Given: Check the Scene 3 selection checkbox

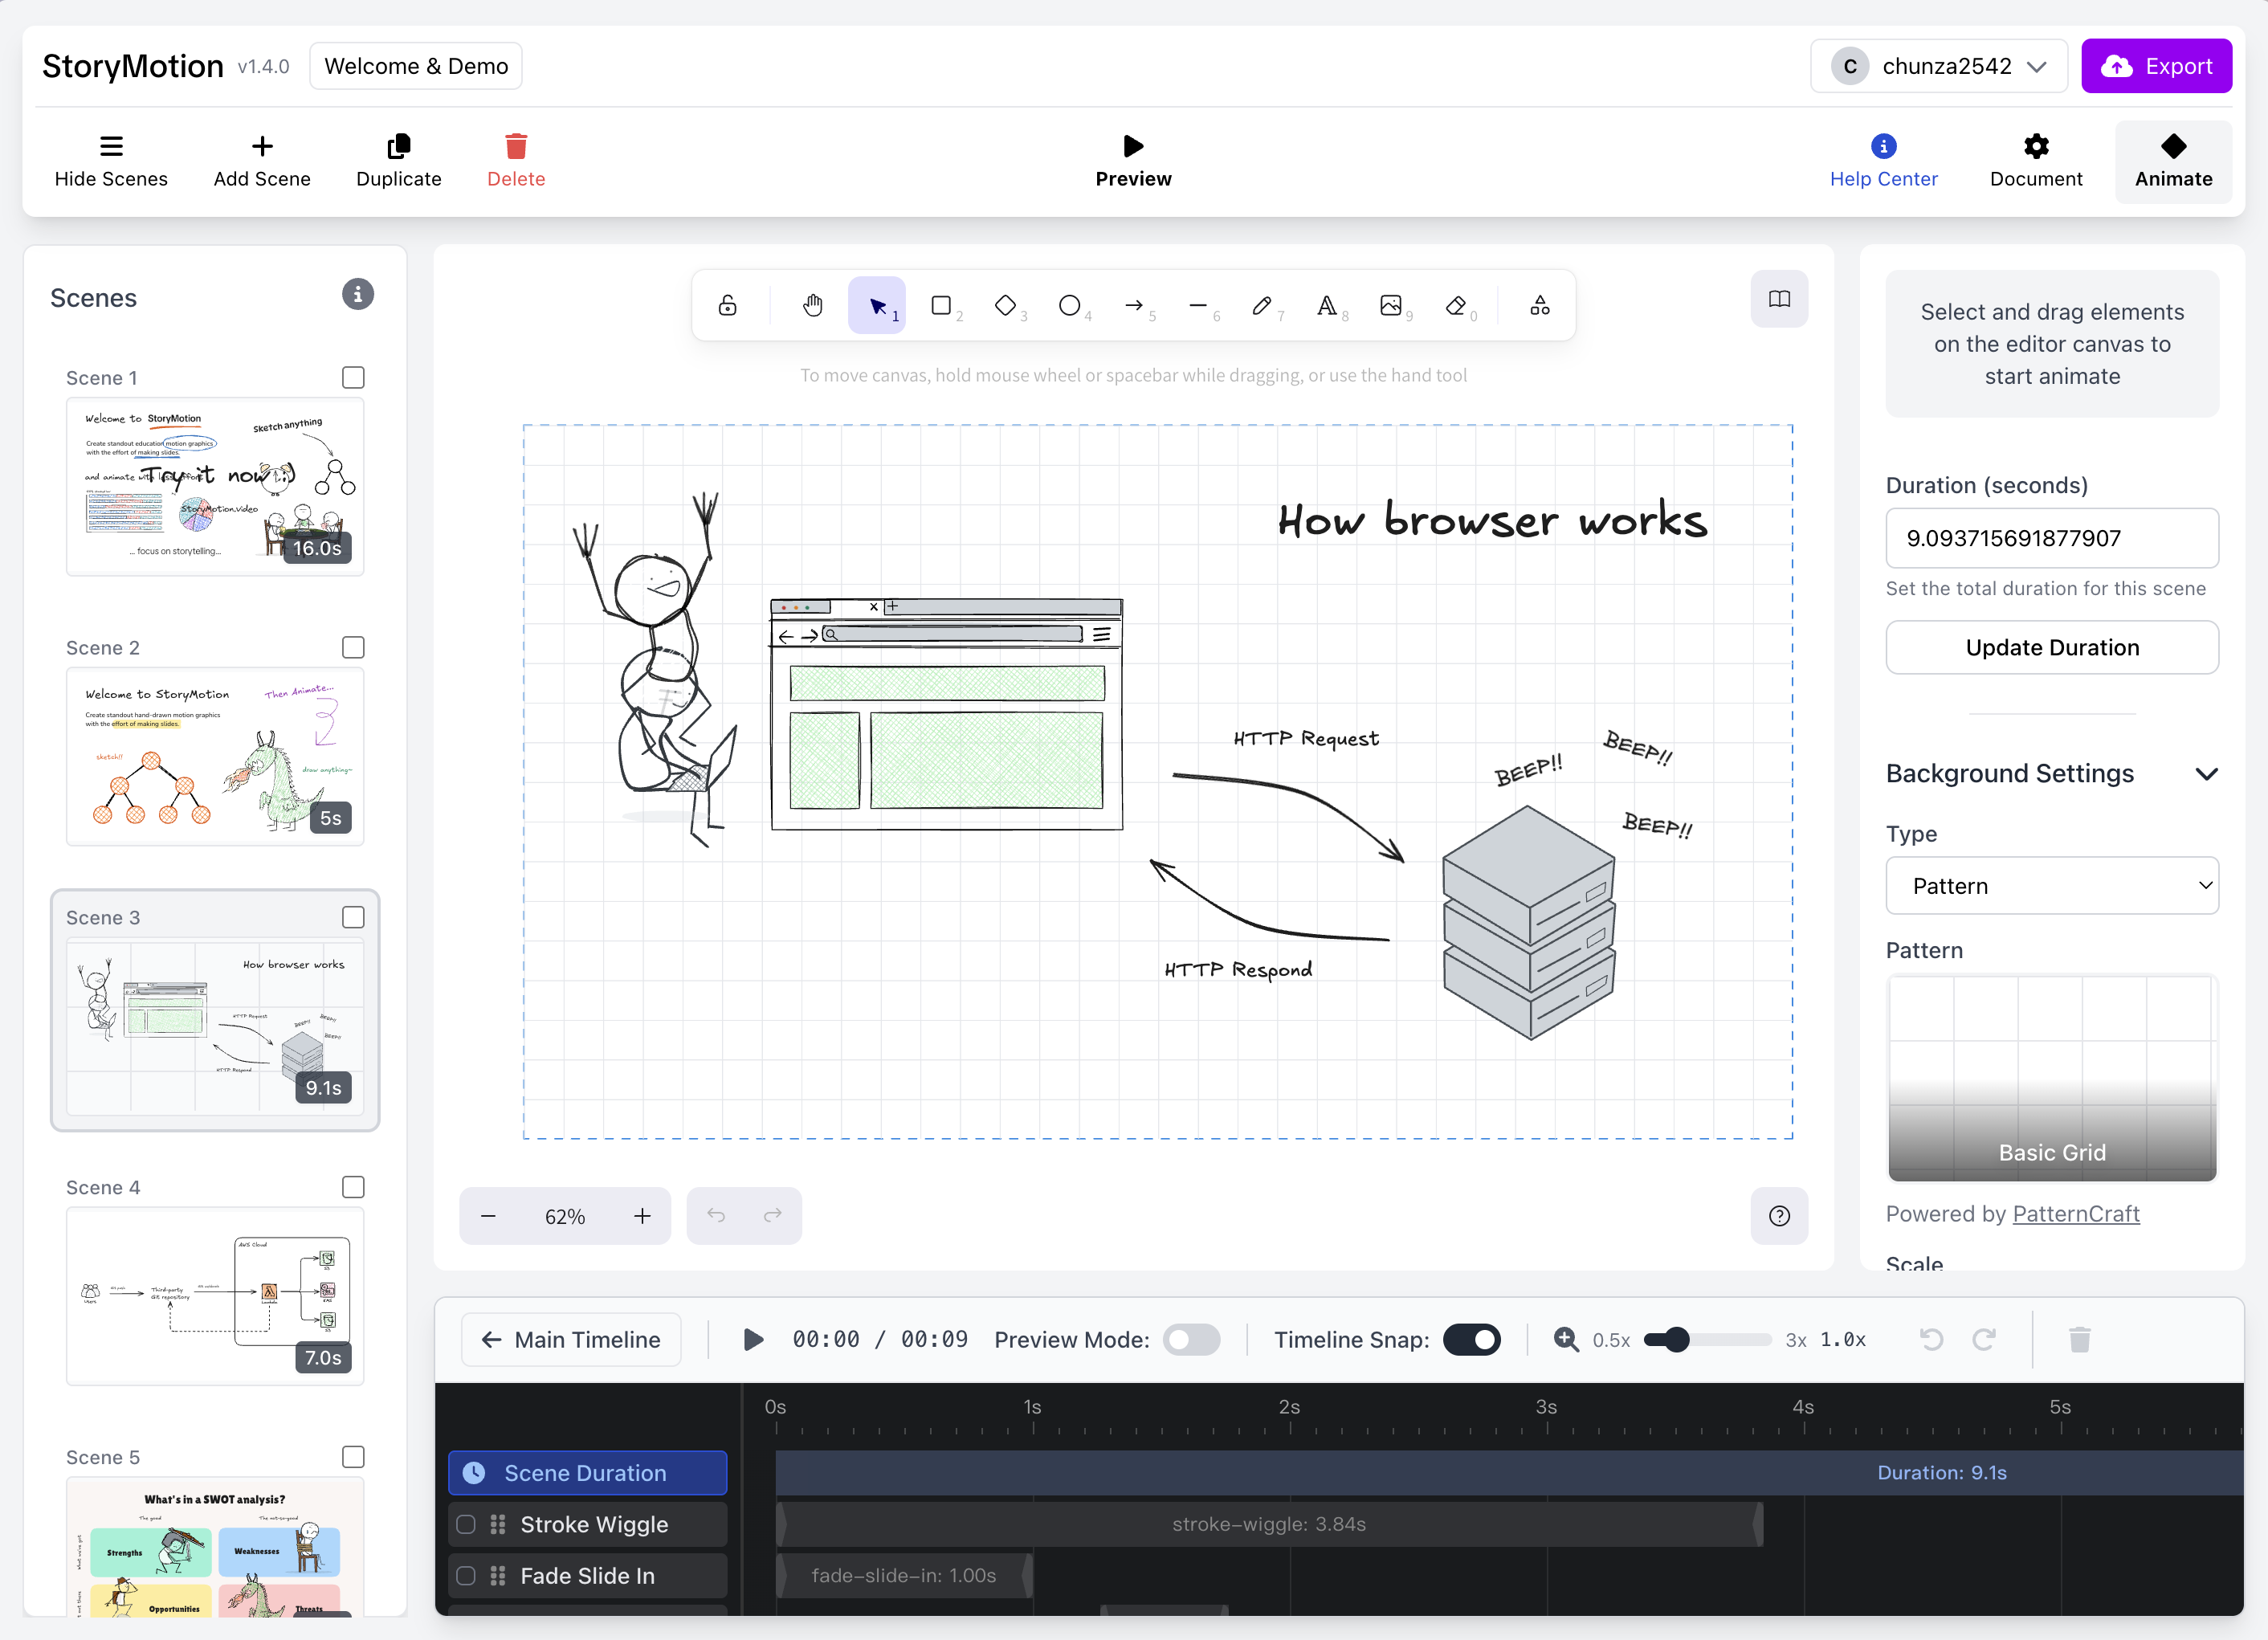Looking at the screenshot, I should tap(353, 916).
